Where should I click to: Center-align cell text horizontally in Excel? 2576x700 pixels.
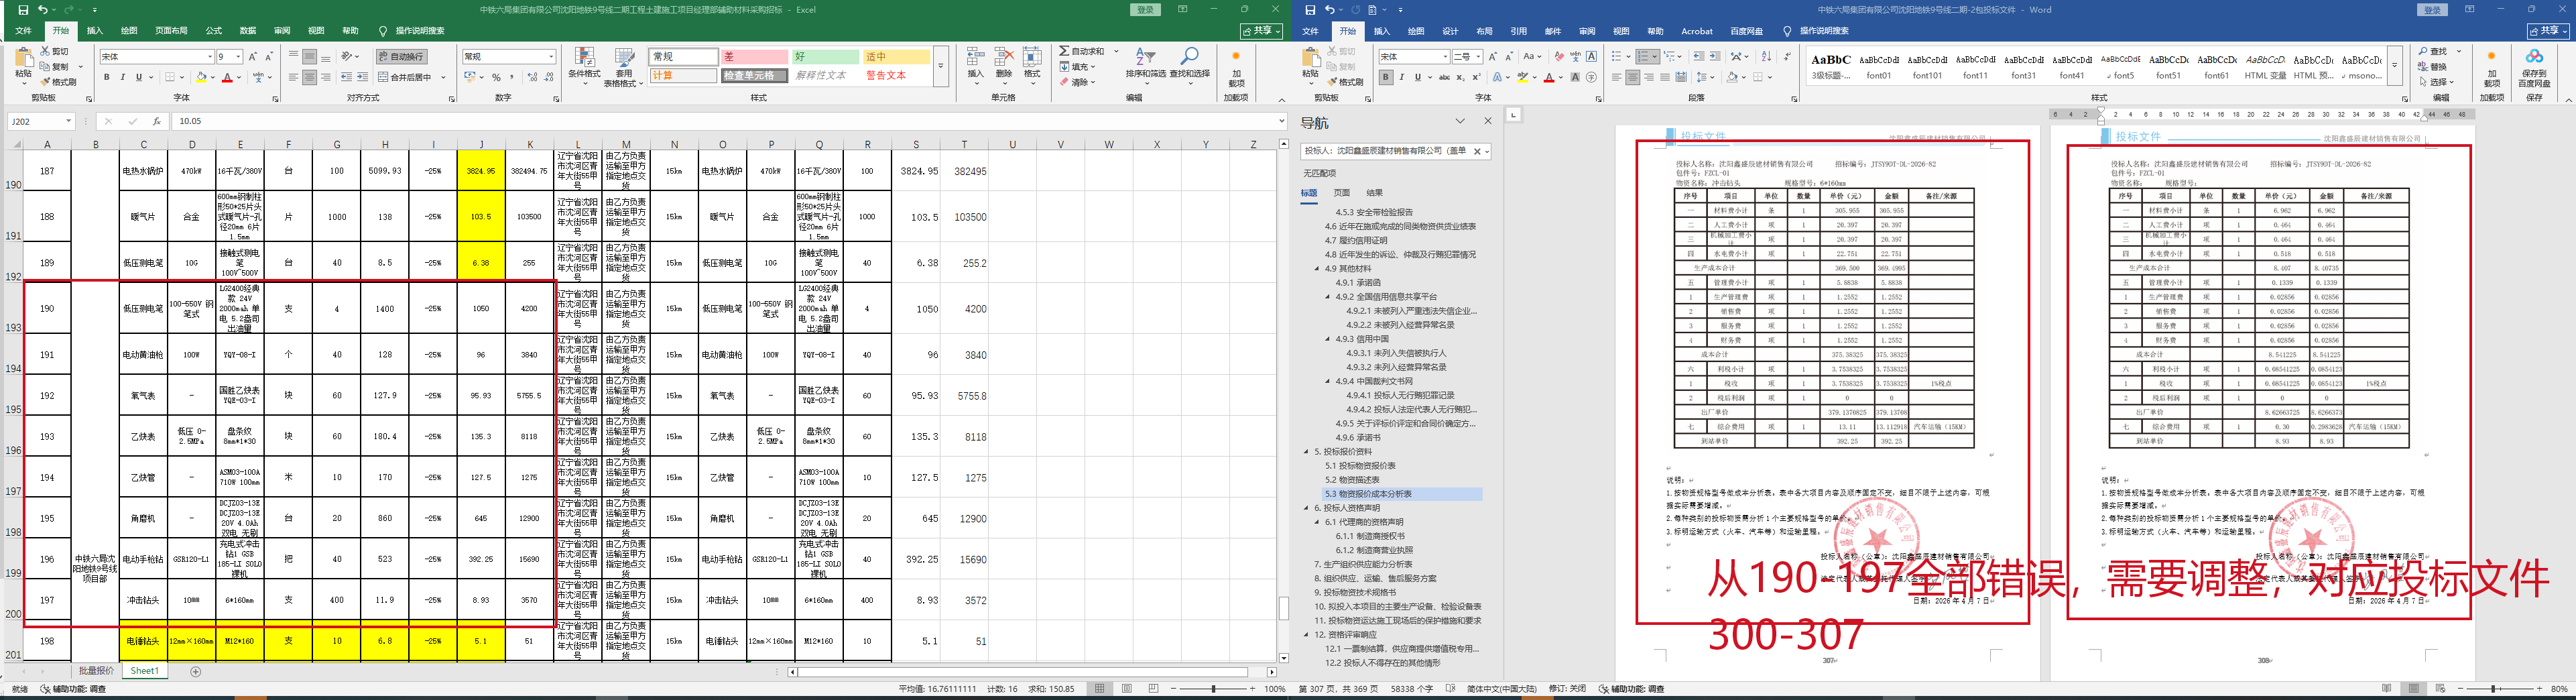point(309,77)
